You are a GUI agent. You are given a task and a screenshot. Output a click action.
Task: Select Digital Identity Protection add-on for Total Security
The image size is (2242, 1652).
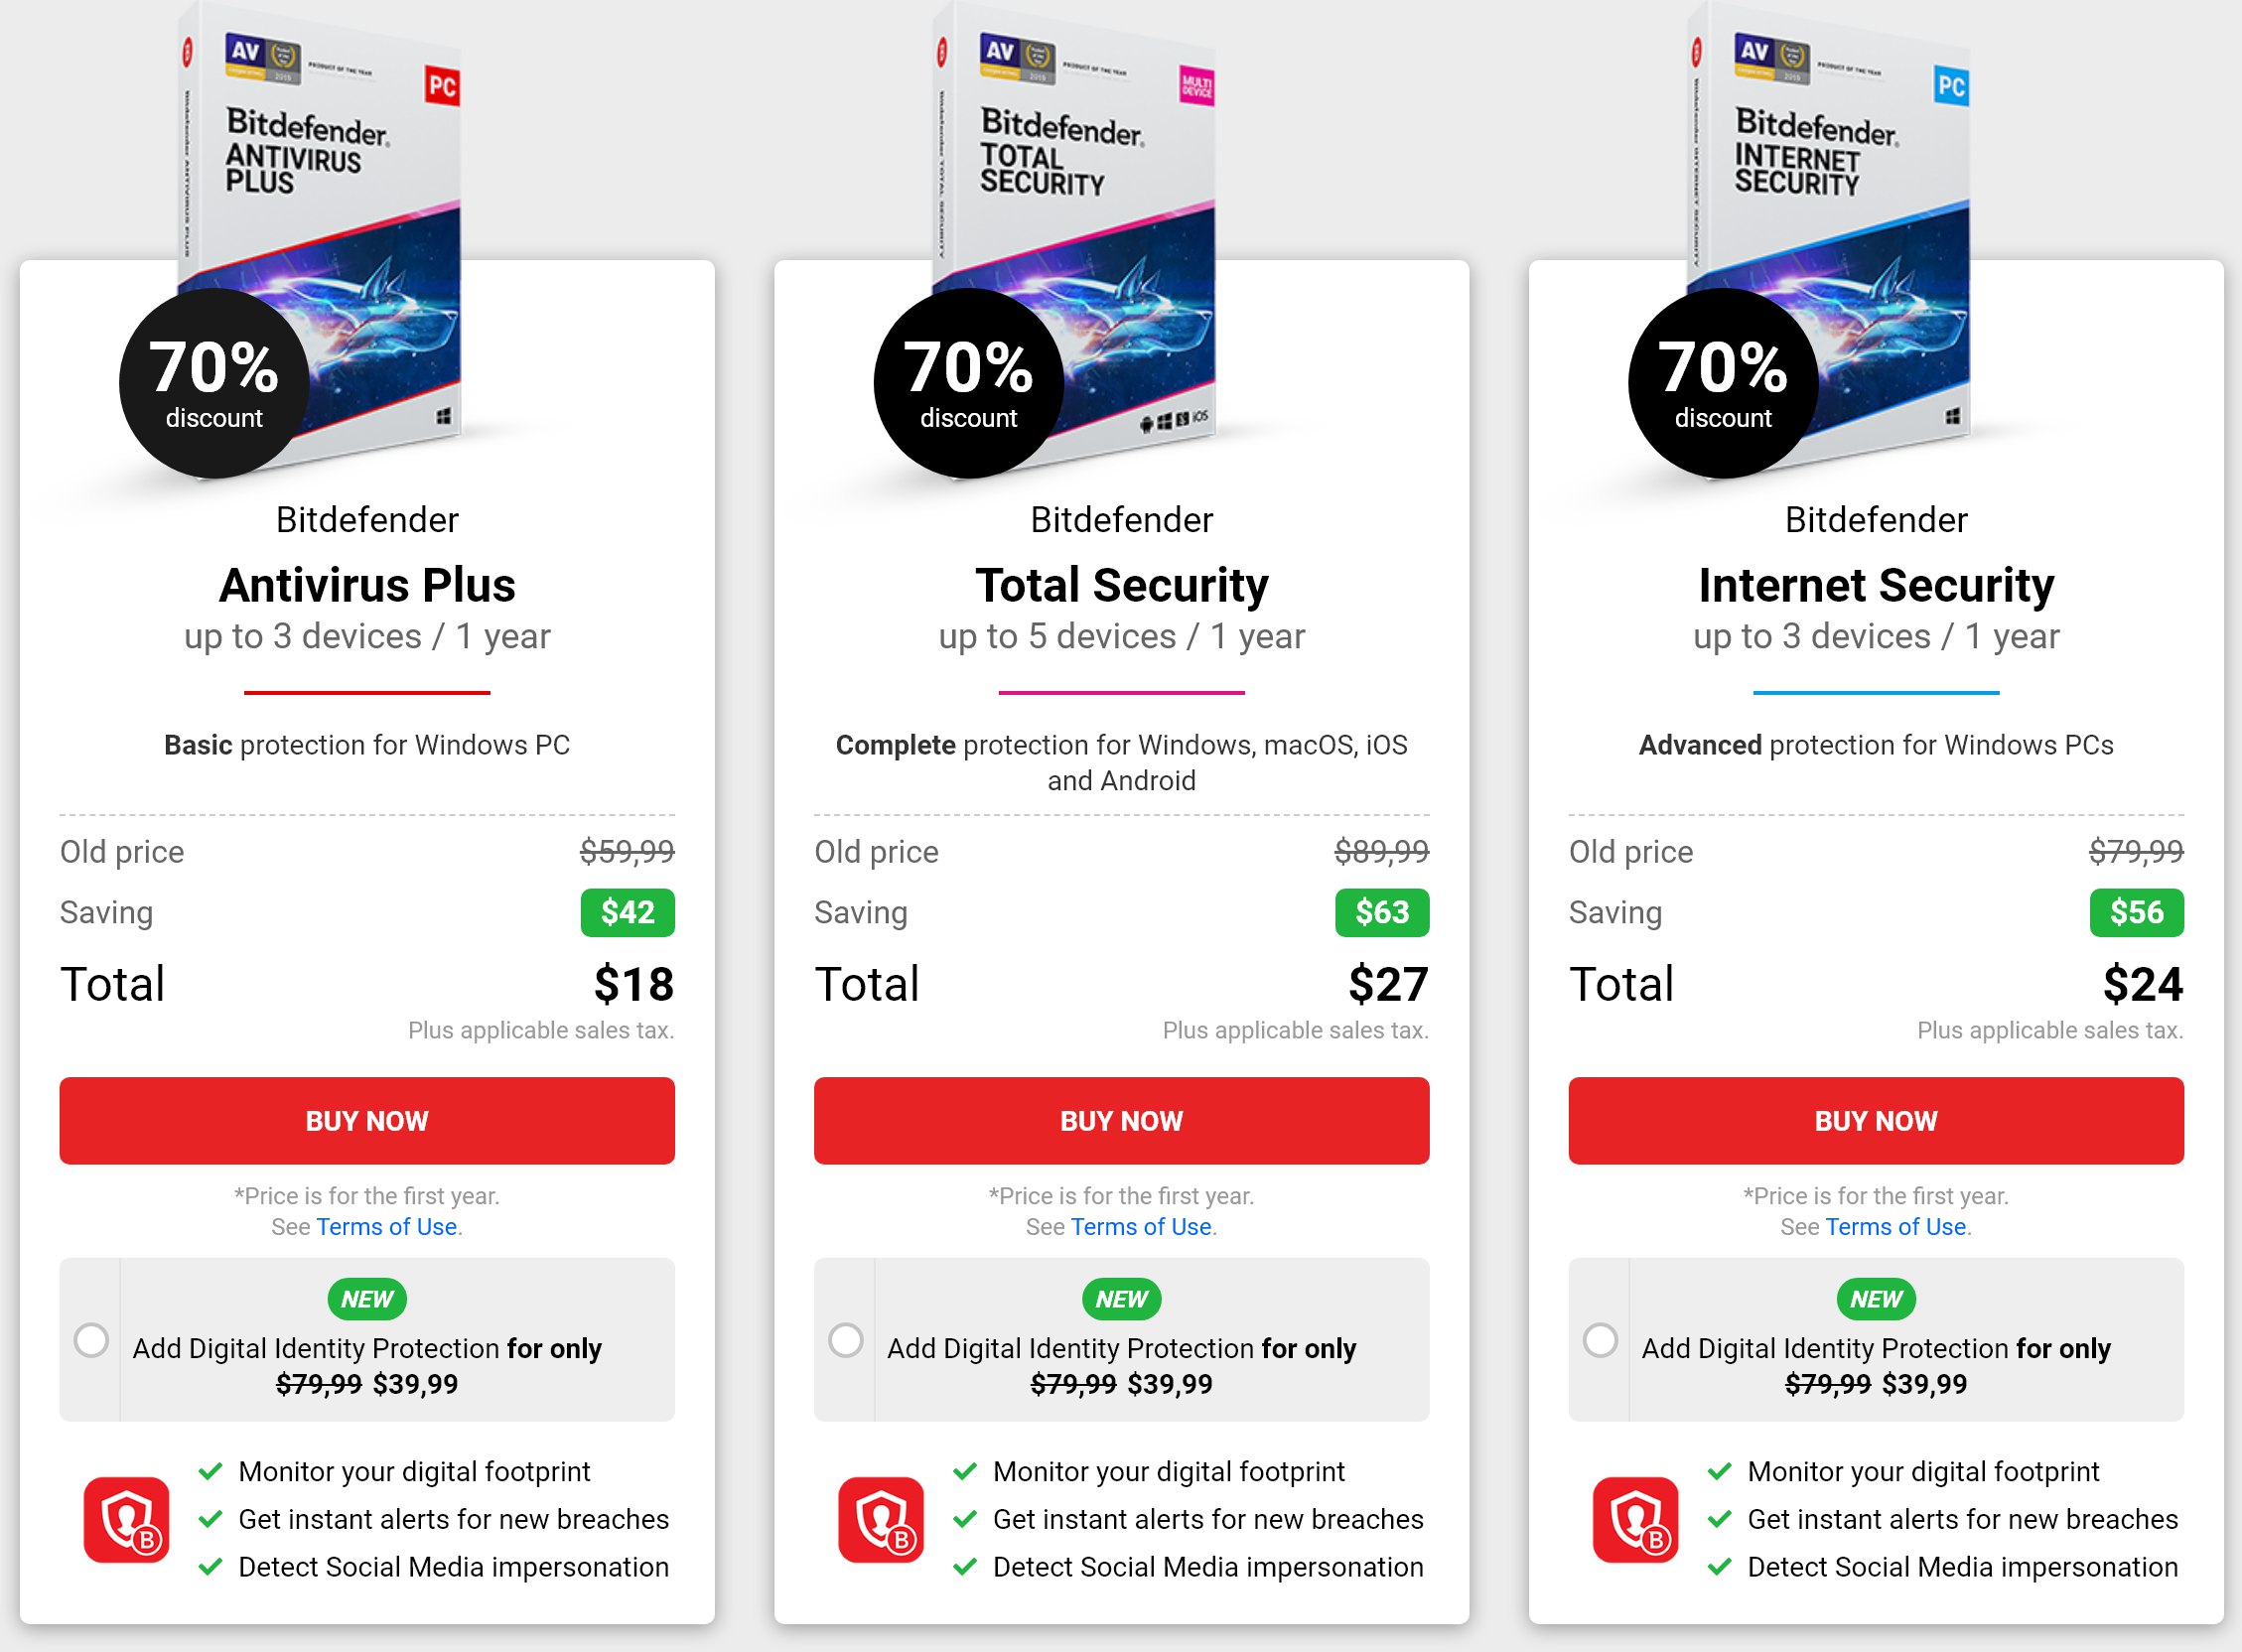pos(846,1340)
